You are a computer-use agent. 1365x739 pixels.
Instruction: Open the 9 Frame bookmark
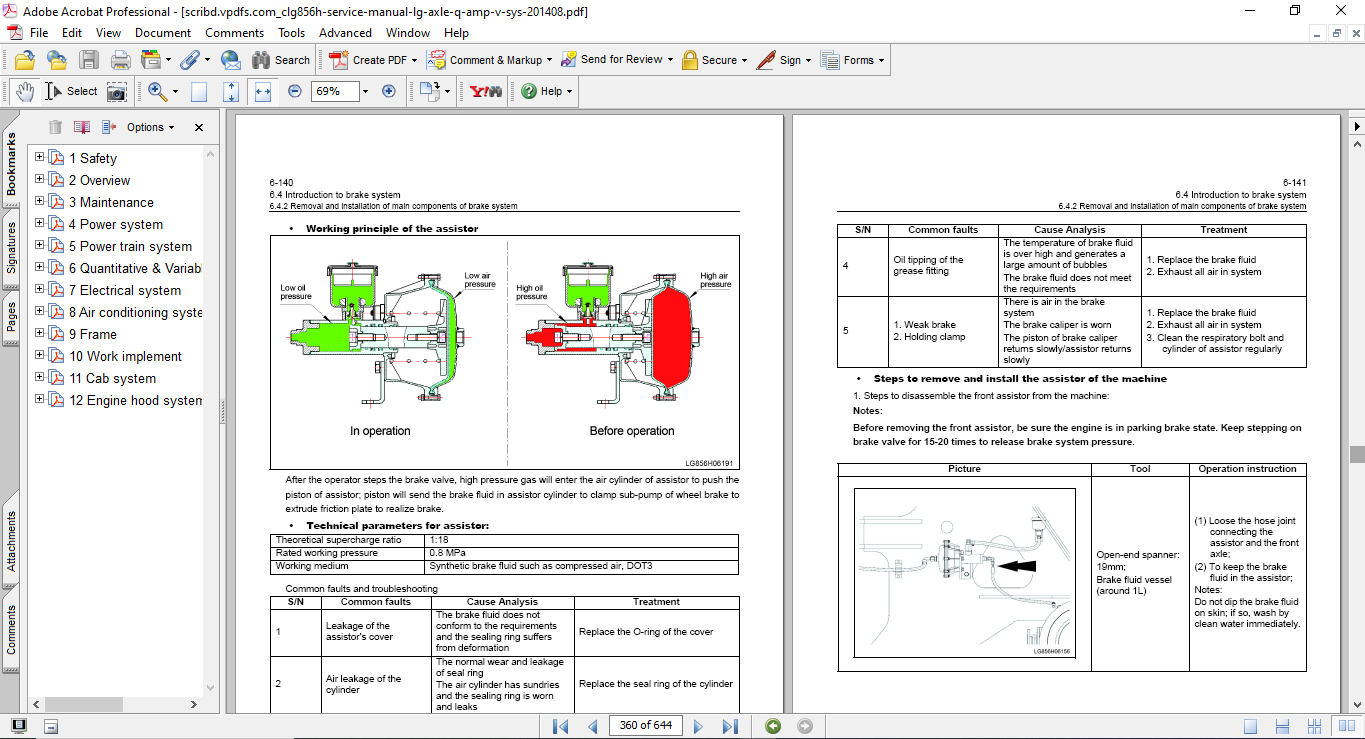[x=92, y=334]
